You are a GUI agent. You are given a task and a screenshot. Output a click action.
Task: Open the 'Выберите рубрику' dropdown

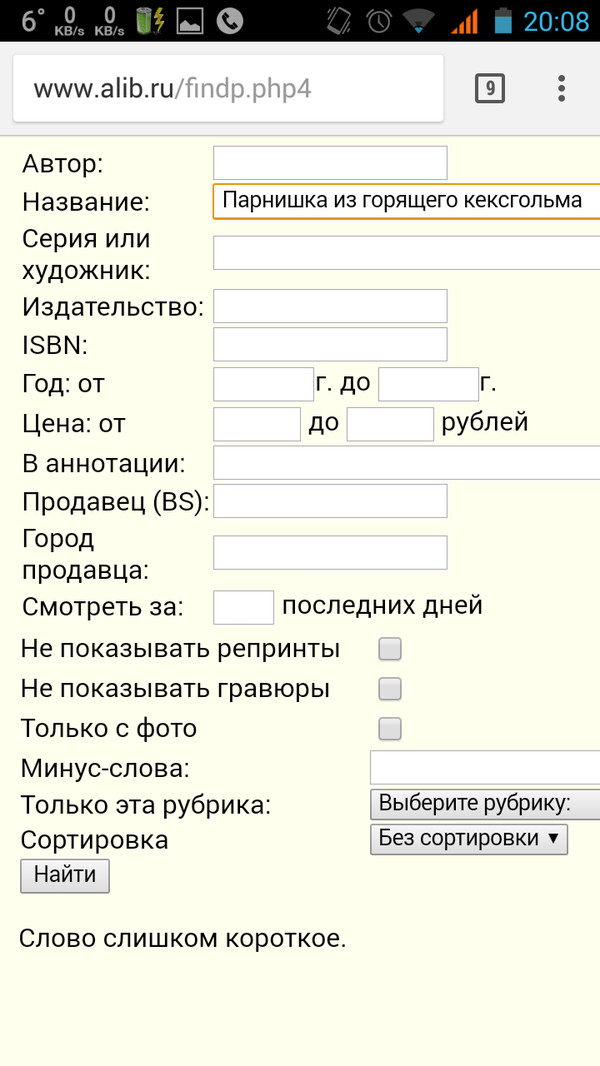pyautogui.click(x=485, y=804)
